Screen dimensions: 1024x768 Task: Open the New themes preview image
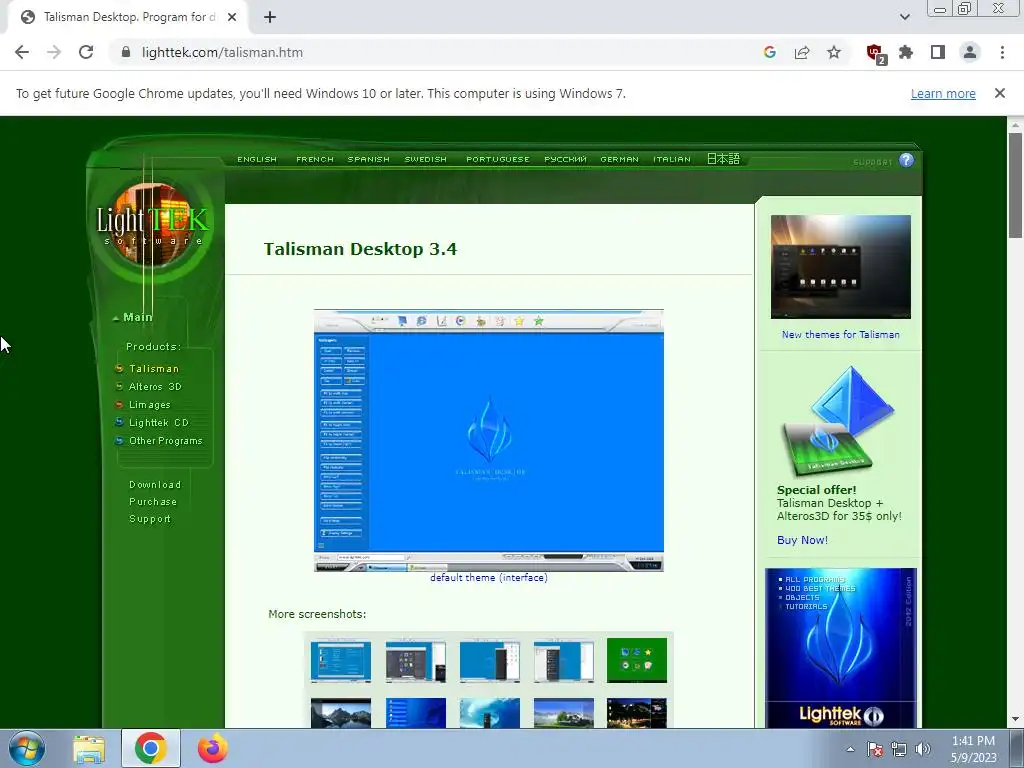pyautogui.click(x=840, y=266)
